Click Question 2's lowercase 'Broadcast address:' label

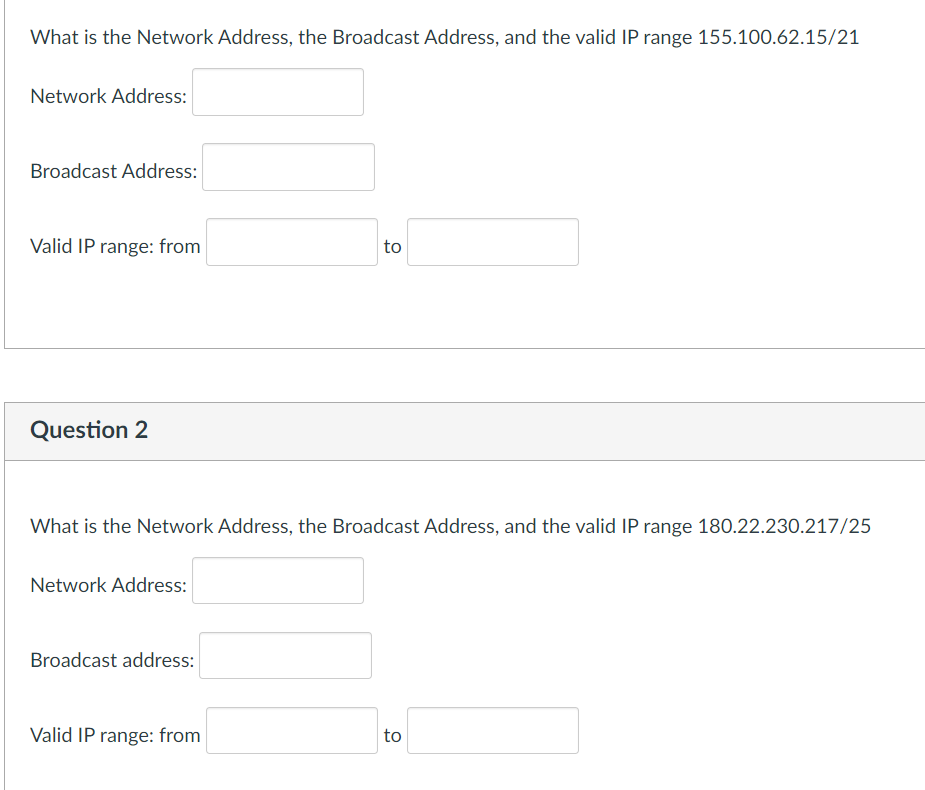point(112,660)
